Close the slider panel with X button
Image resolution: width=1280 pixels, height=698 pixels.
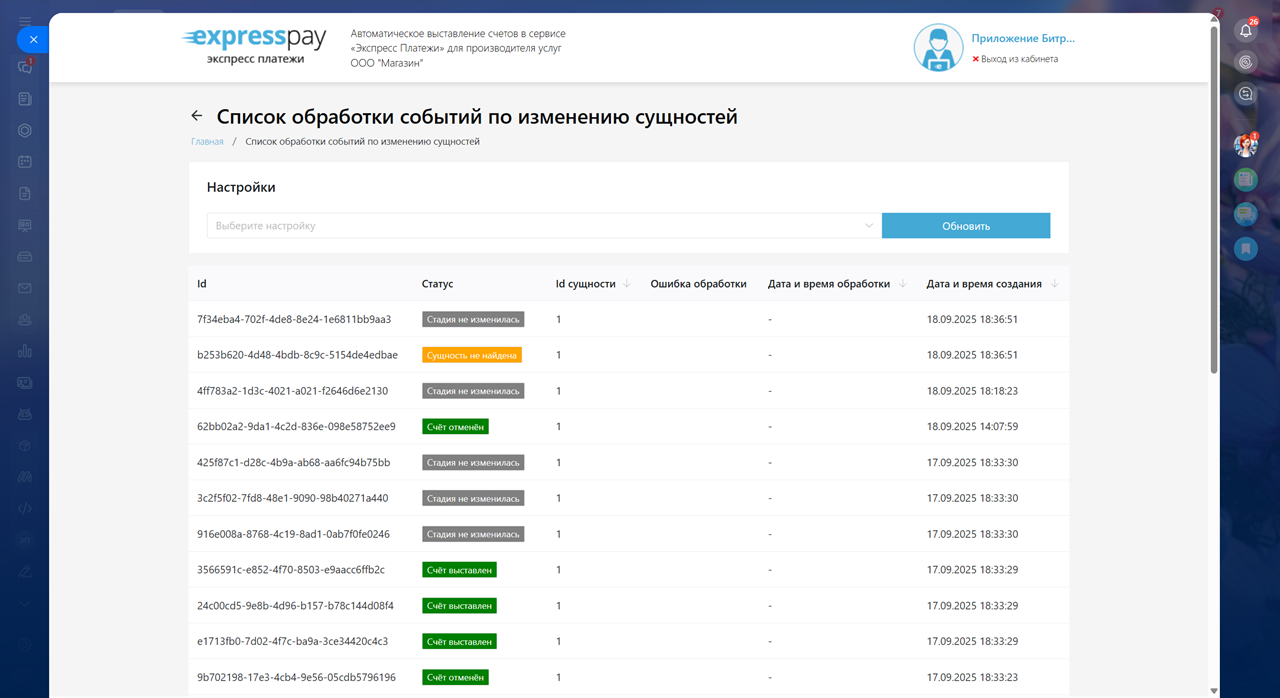pos(33,40)
